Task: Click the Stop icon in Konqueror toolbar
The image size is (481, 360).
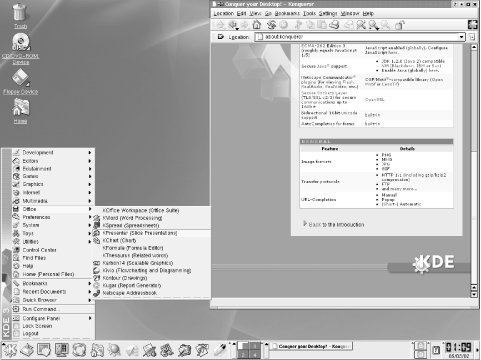Action: click(x=284, y=25)
